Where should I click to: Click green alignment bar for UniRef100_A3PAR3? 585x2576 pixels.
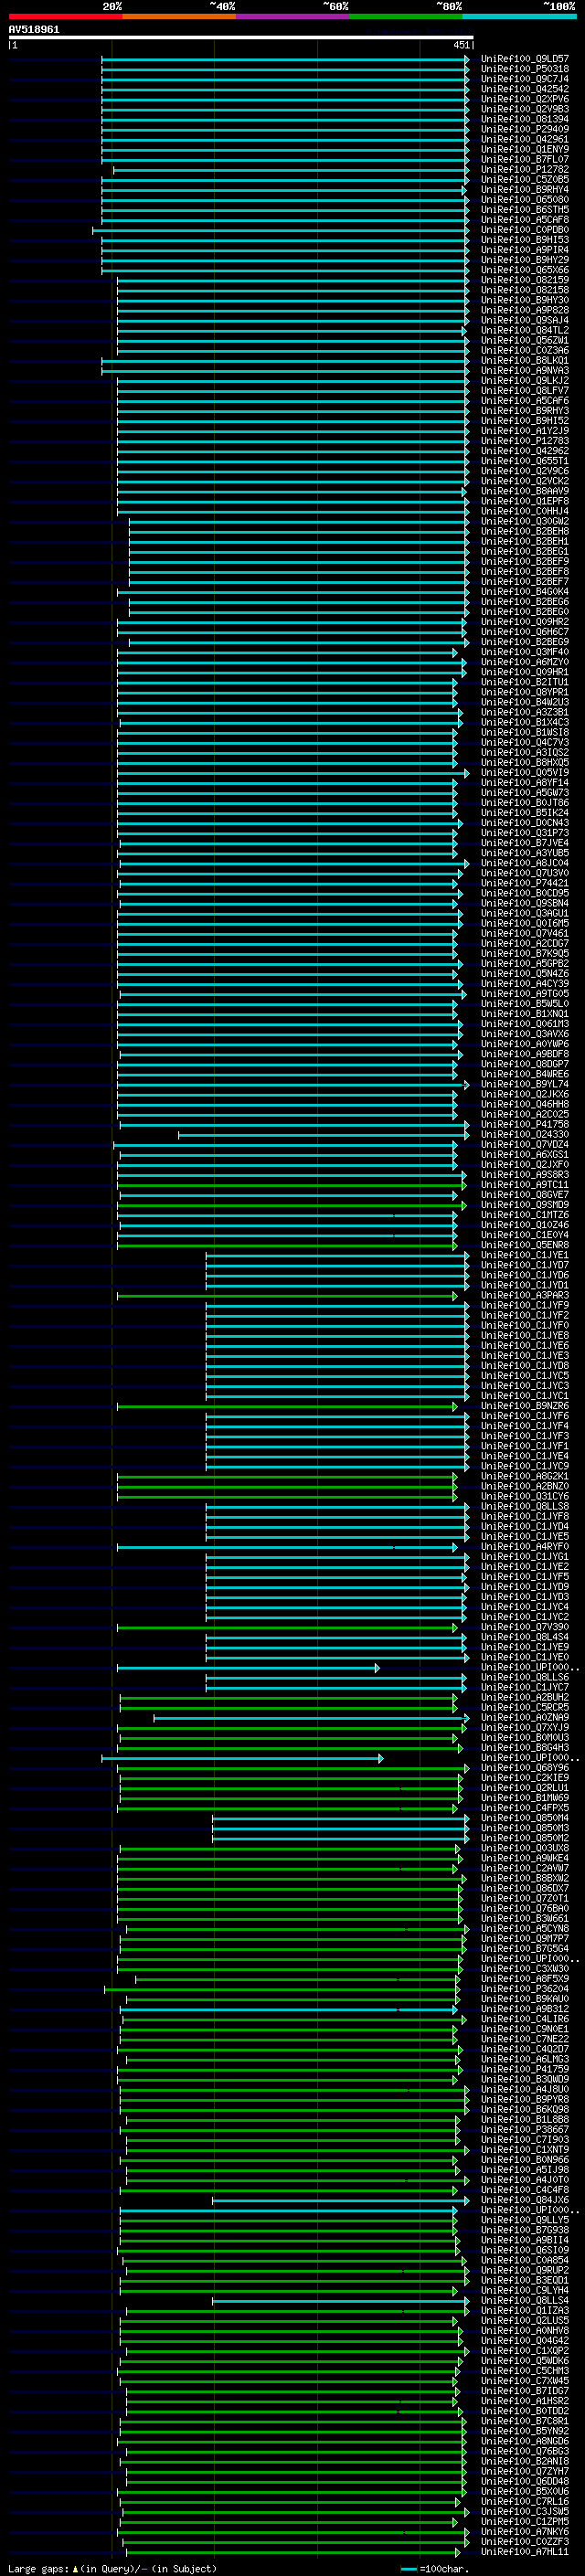click(287, 1296)
